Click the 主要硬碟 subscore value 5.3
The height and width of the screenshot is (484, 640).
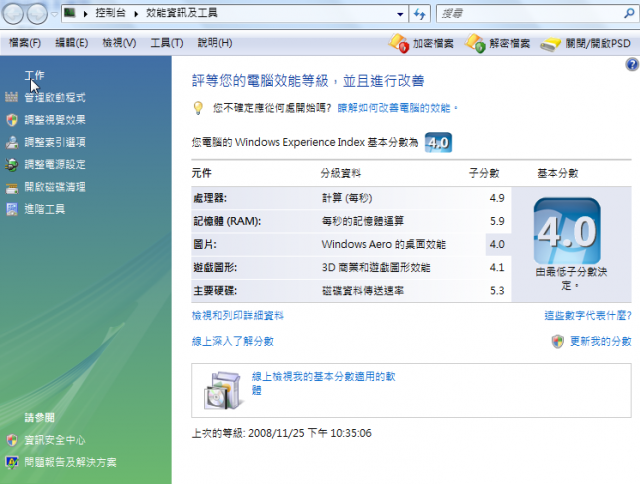pos(497,291)
